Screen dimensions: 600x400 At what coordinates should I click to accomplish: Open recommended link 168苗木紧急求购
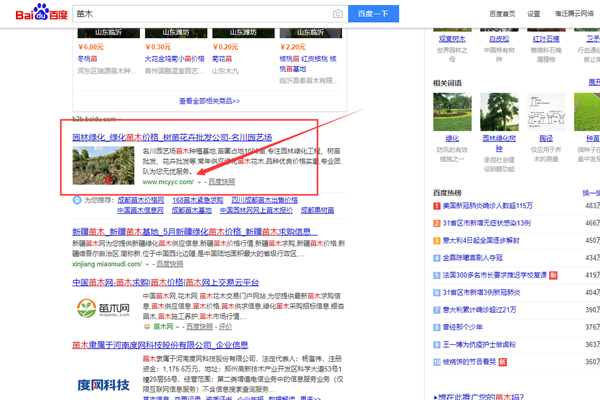click(x=197, y=200)
